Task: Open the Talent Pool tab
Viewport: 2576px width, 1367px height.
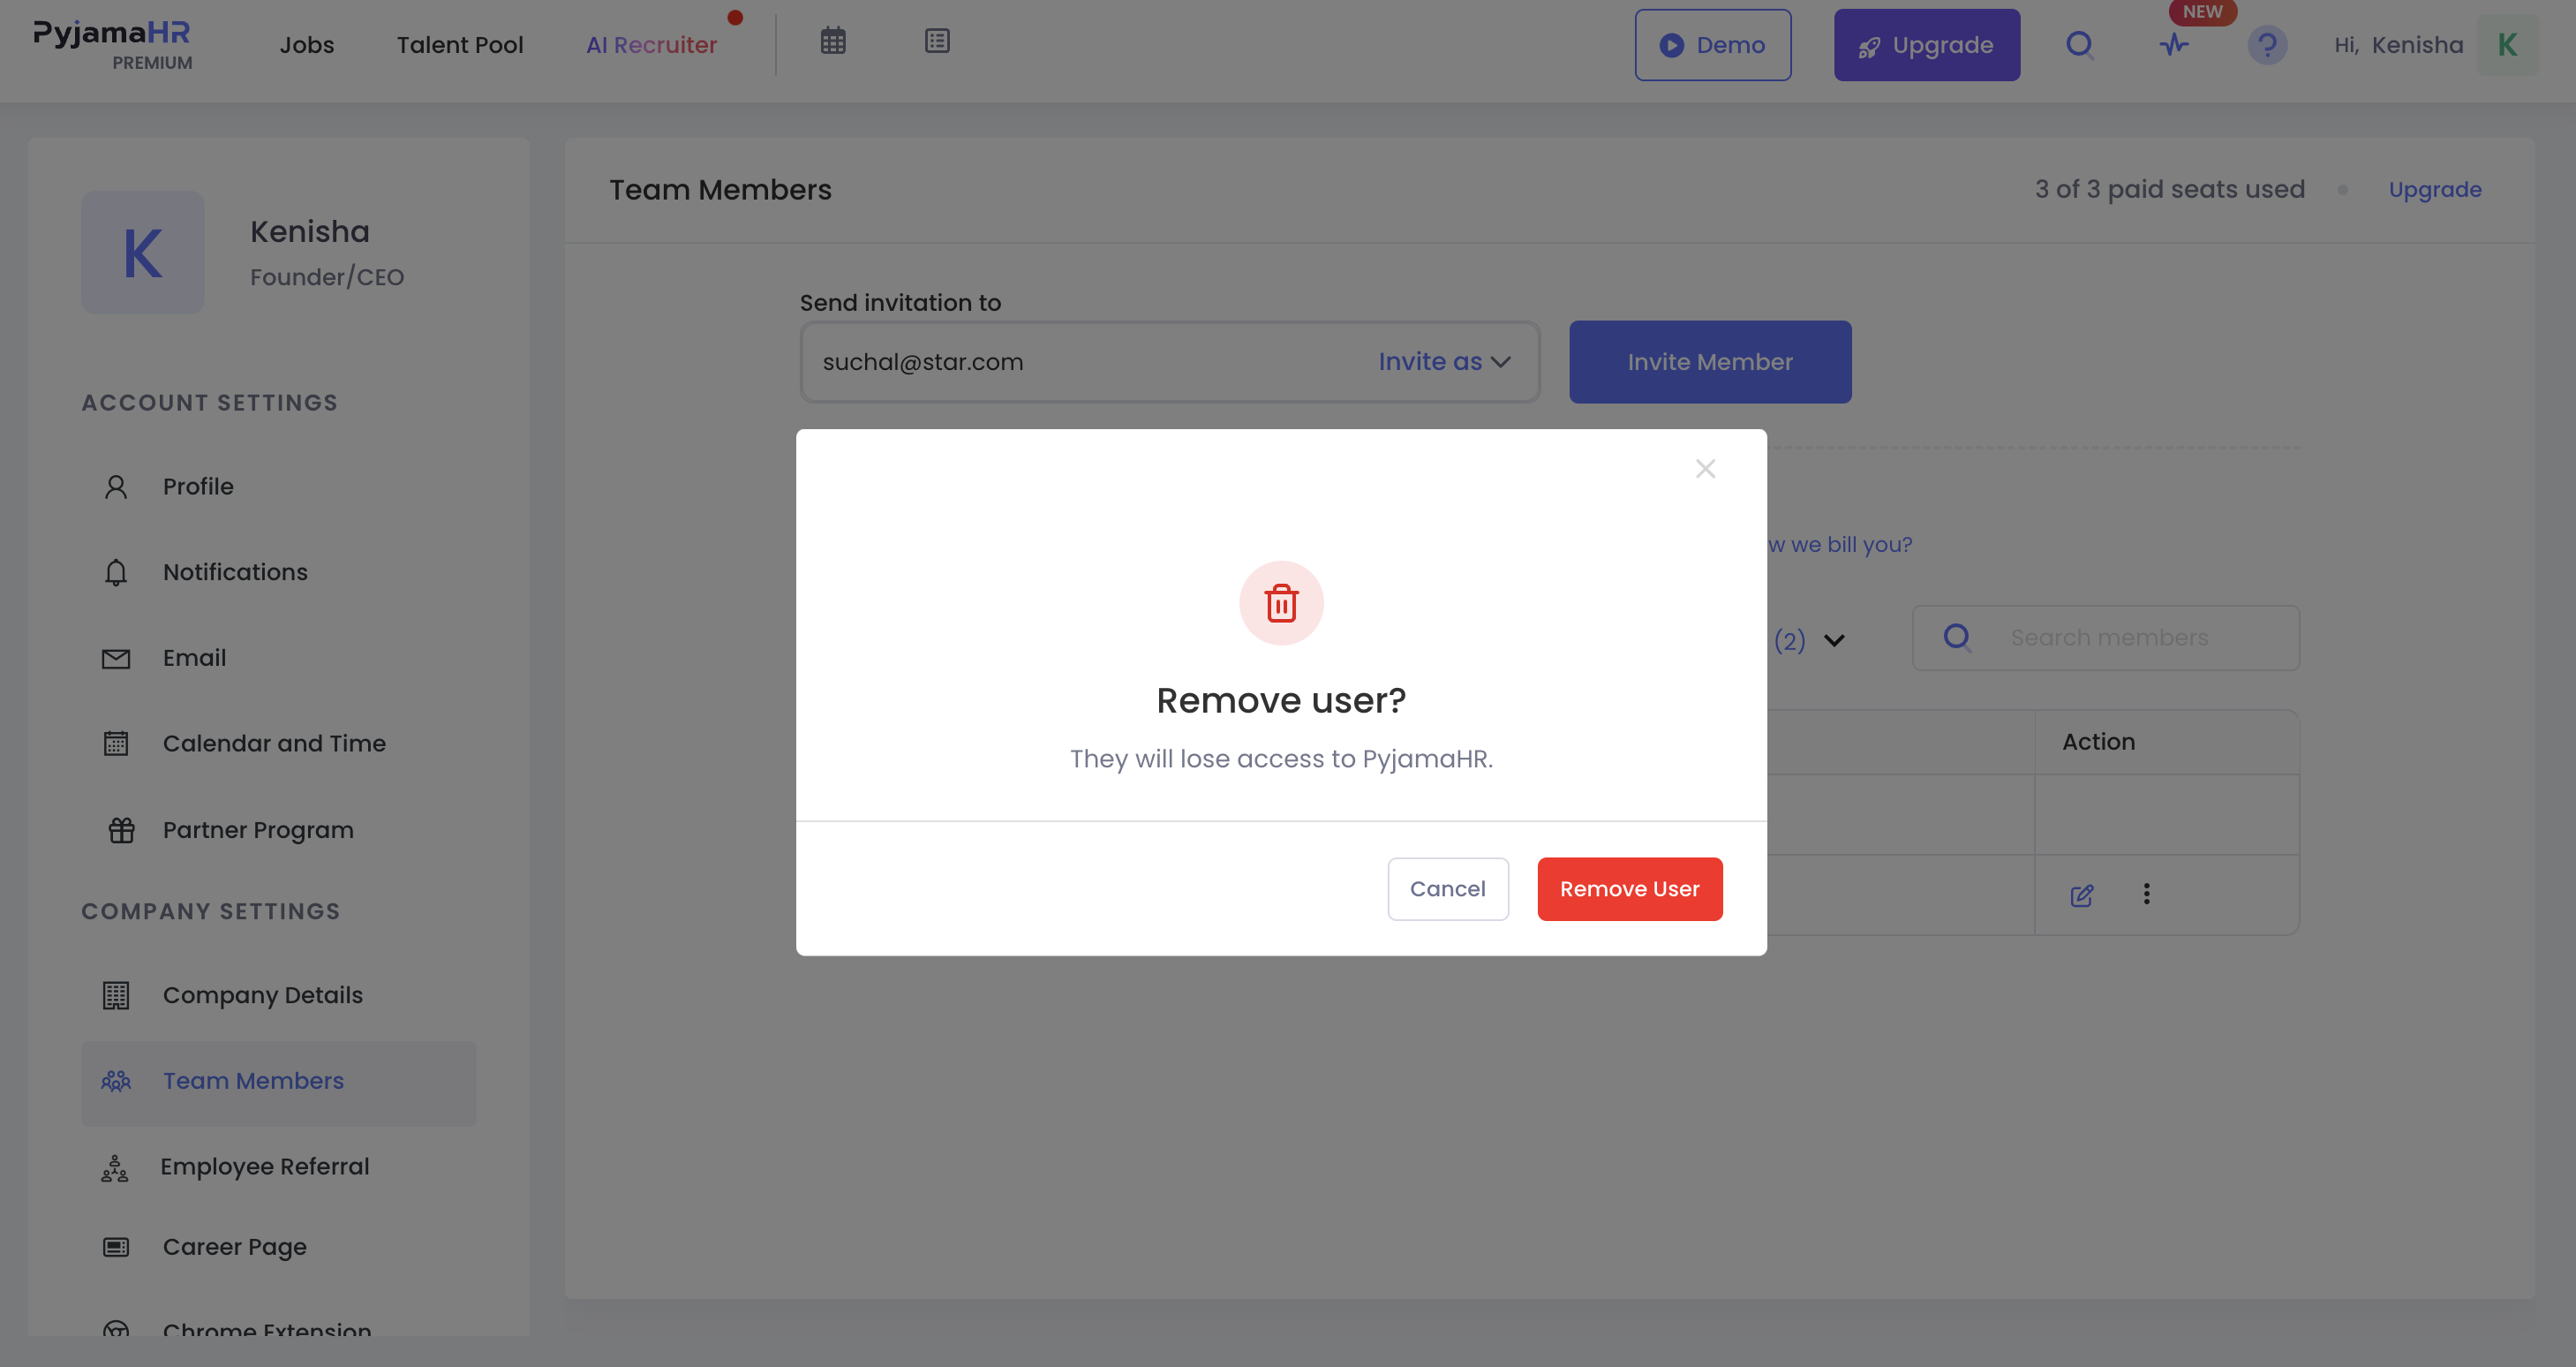Action: [460, 45]
